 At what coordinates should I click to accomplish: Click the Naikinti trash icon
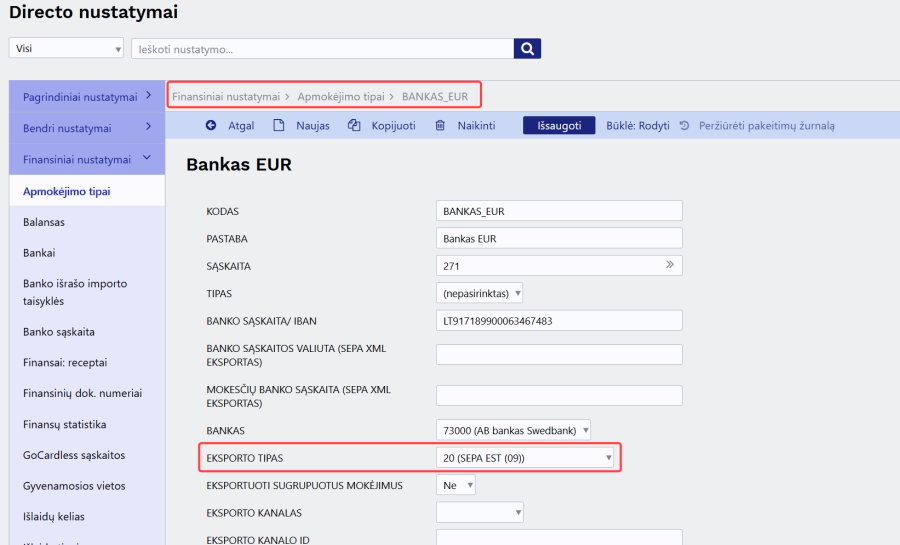(x=440, y=125)
